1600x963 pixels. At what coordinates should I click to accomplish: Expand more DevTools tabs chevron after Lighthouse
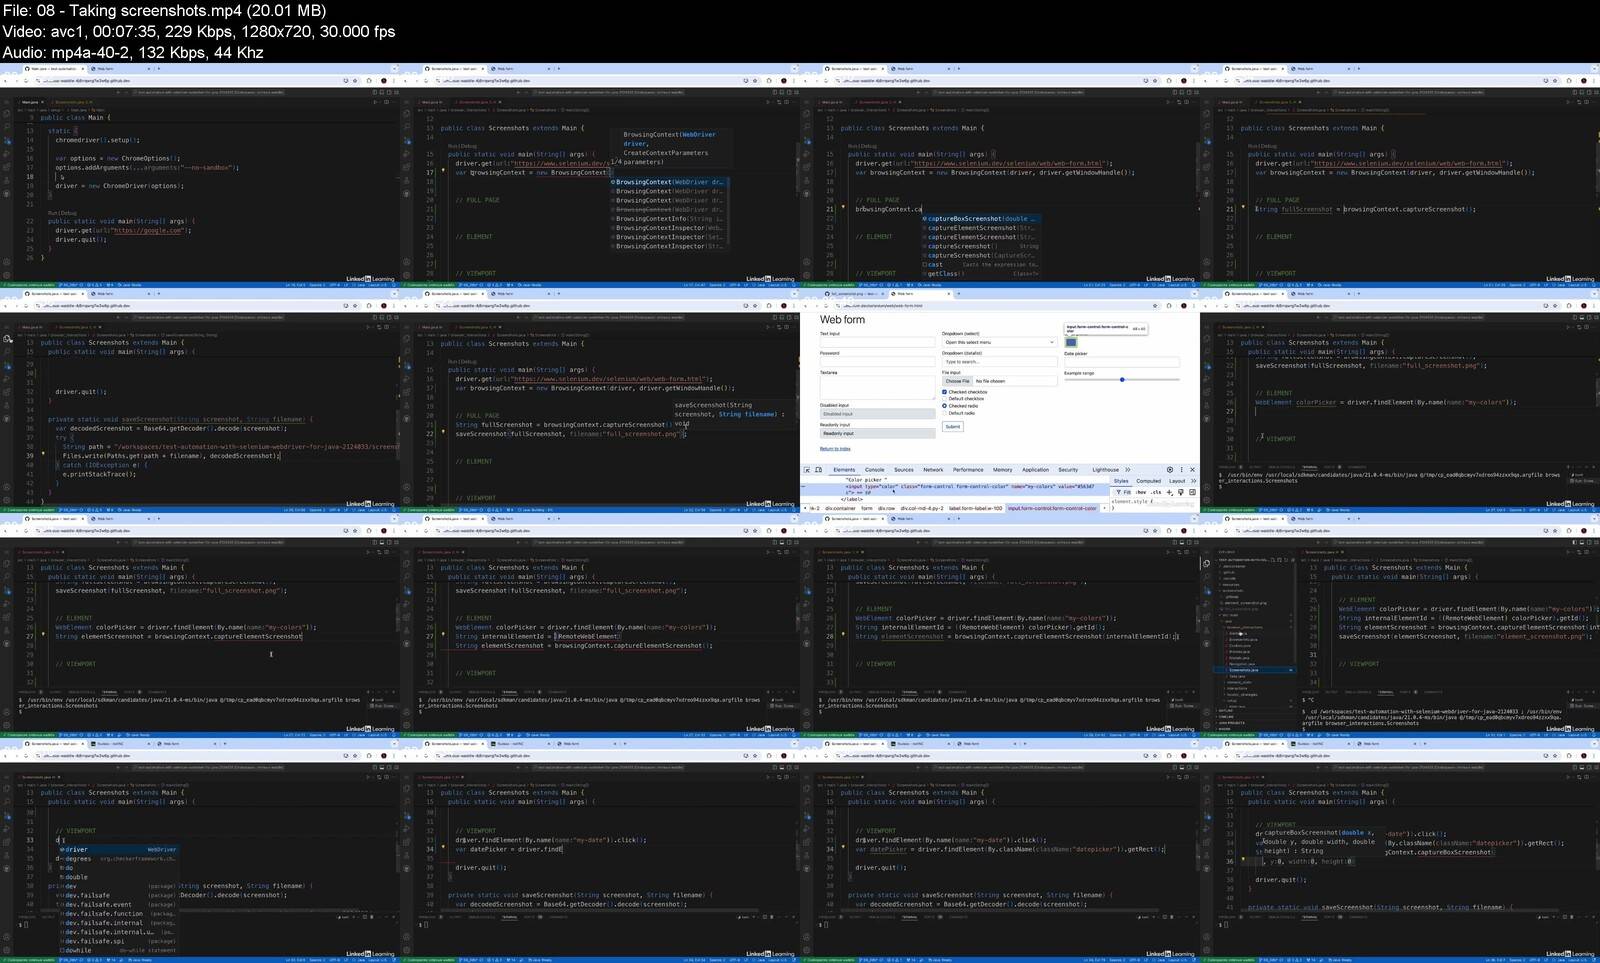(1127, 469)
